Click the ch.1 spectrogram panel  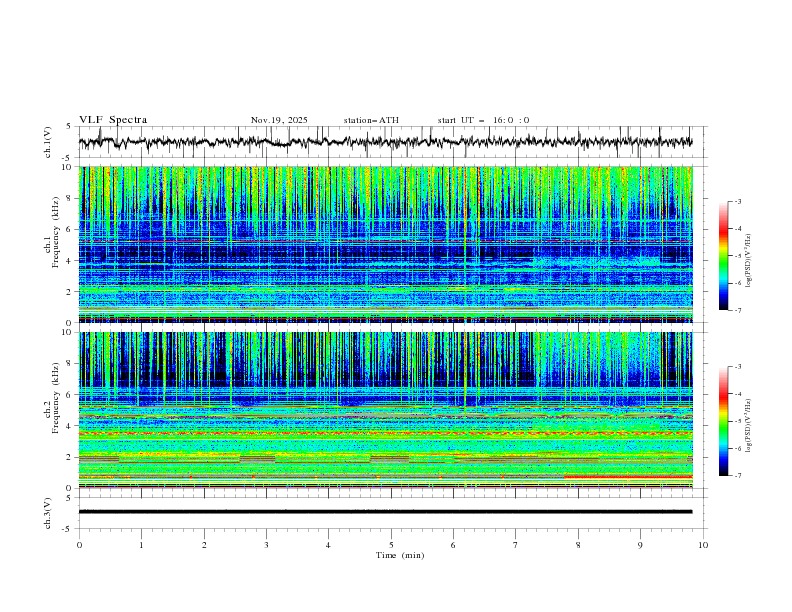coord(385,244)
